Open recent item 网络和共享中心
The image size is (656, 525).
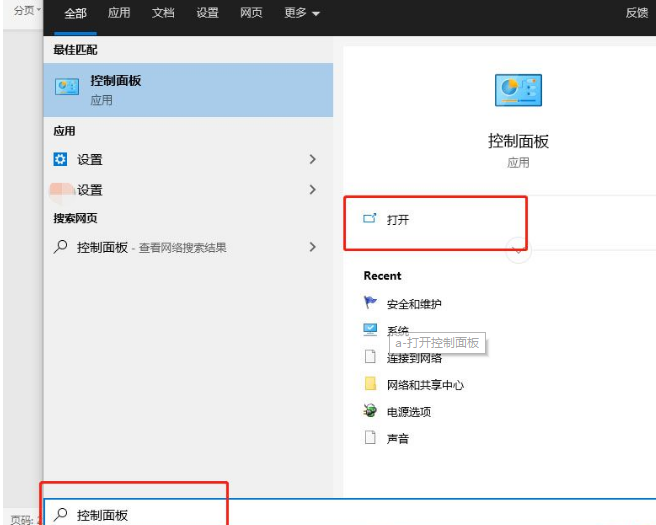425,385
